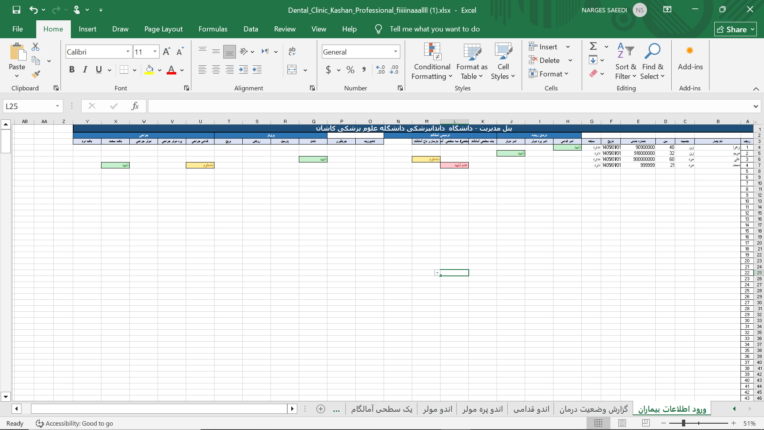The image size is (764, 430).
Task: Align text to the right
Action: (x=229, y=70)
